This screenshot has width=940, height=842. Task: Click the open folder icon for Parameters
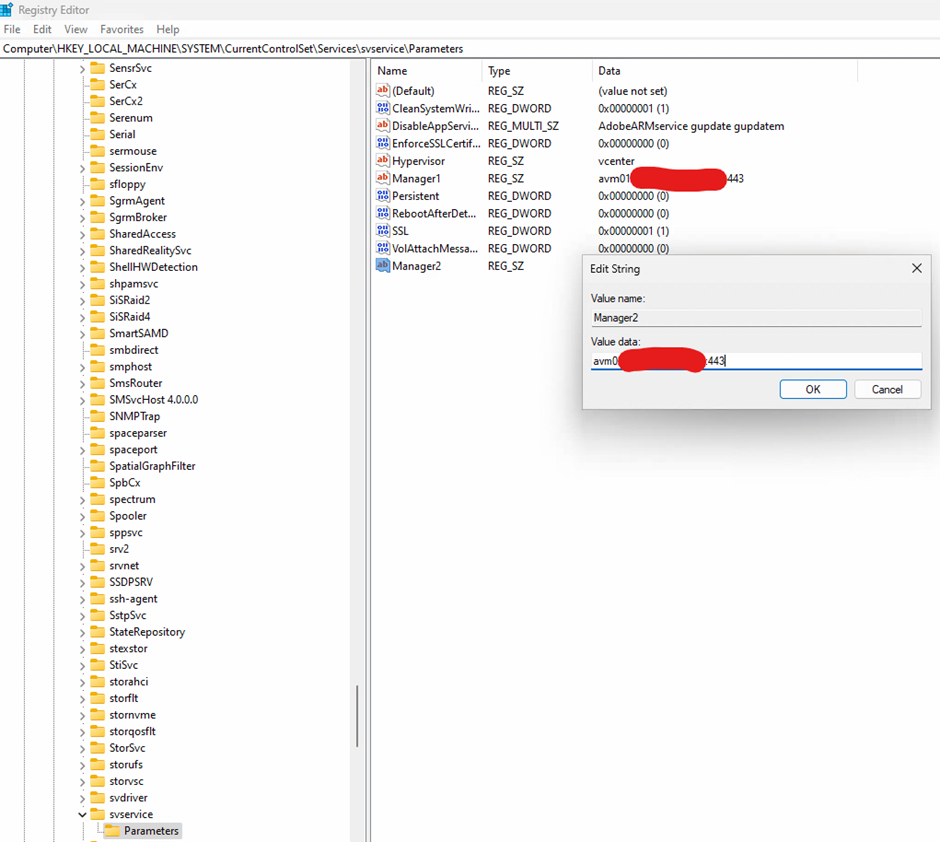click(112, 831)
